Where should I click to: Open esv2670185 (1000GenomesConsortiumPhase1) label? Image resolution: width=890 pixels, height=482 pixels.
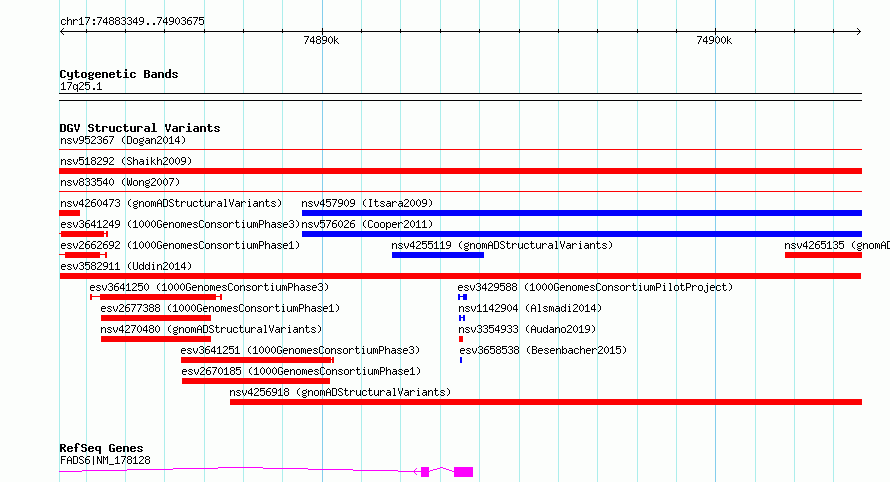point(301,371)
